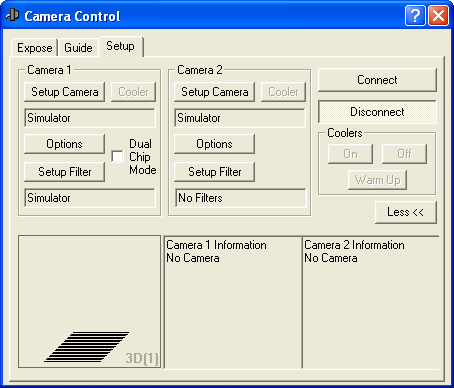Click the Cooler button in Camera 2
454x388 pixels.
(283, 92)
